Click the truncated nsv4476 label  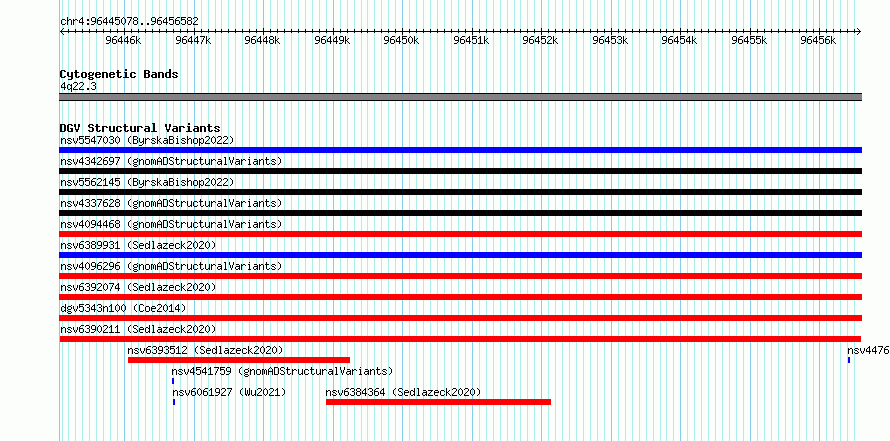coord(868,350)
